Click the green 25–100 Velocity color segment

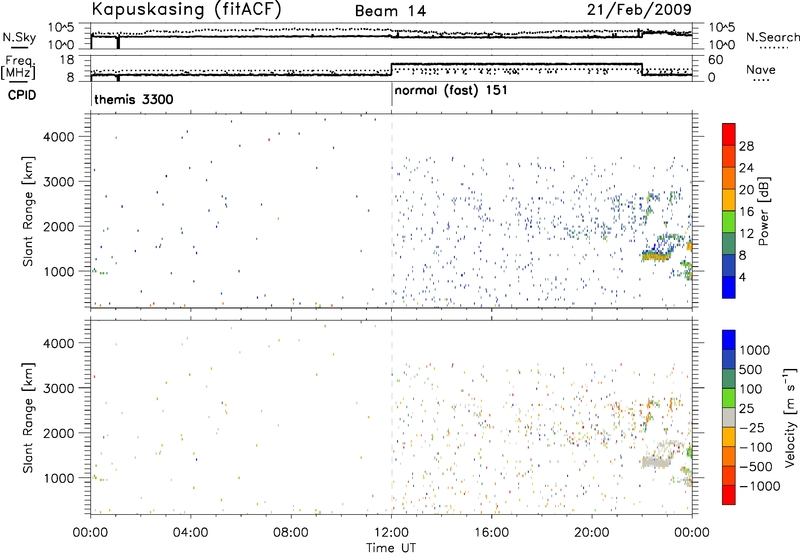click(x=729, y=398)
